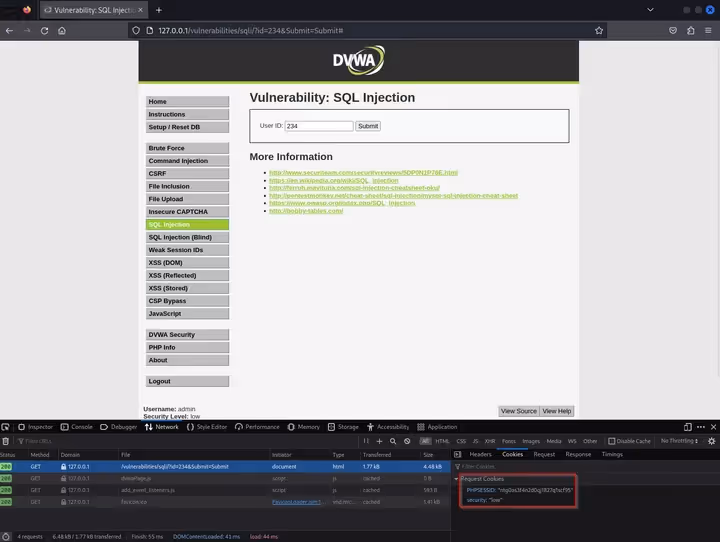
Task: Open the Debugger panel
Action: tap(118, 427)
